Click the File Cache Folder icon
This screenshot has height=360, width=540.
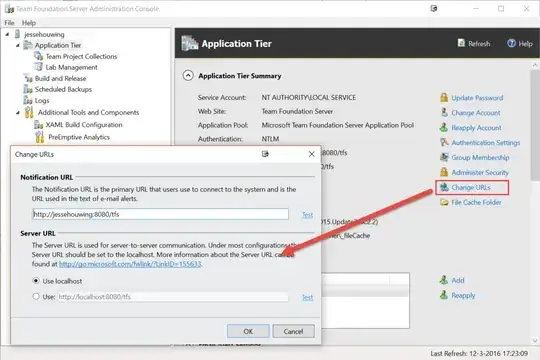444,202
